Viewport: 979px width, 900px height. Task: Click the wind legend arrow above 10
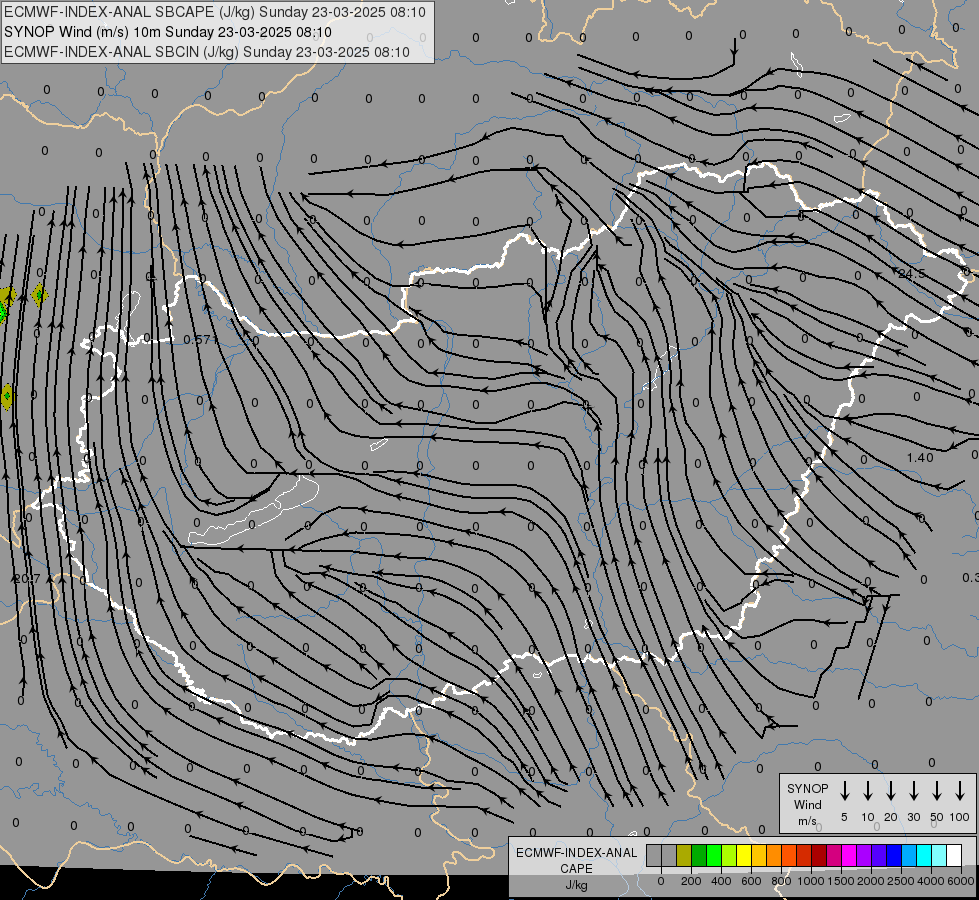point(868,790)
